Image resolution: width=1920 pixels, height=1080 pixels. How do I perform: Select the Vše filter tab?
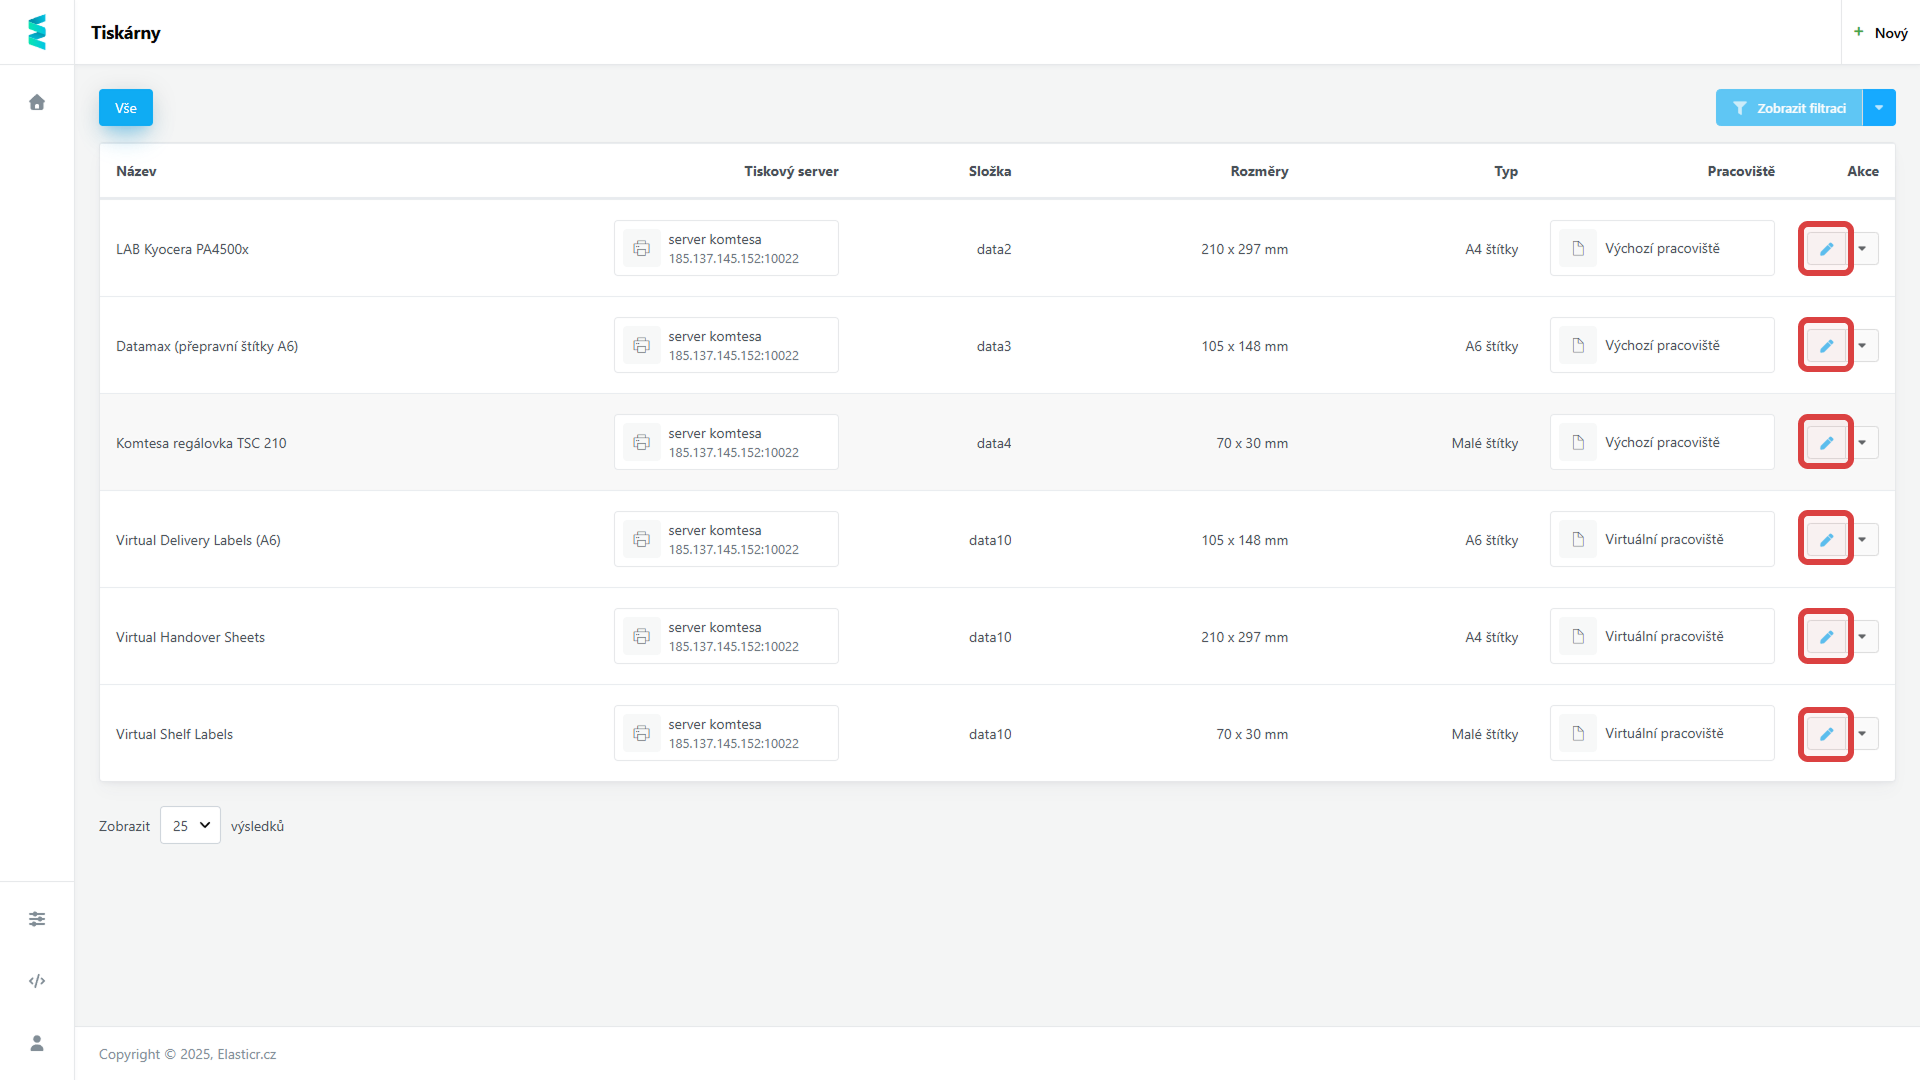tap(126, 108)
